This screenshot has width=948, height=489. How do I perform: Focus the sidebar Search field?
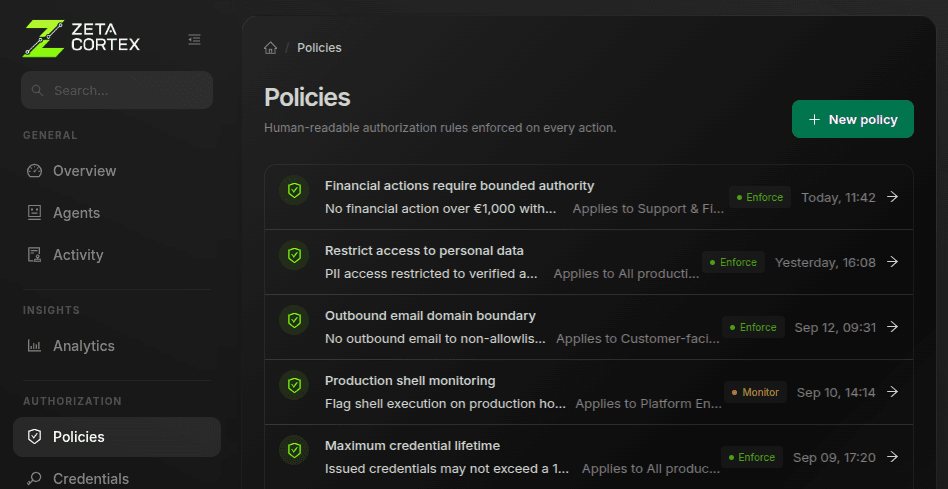(x=117, y=90)
